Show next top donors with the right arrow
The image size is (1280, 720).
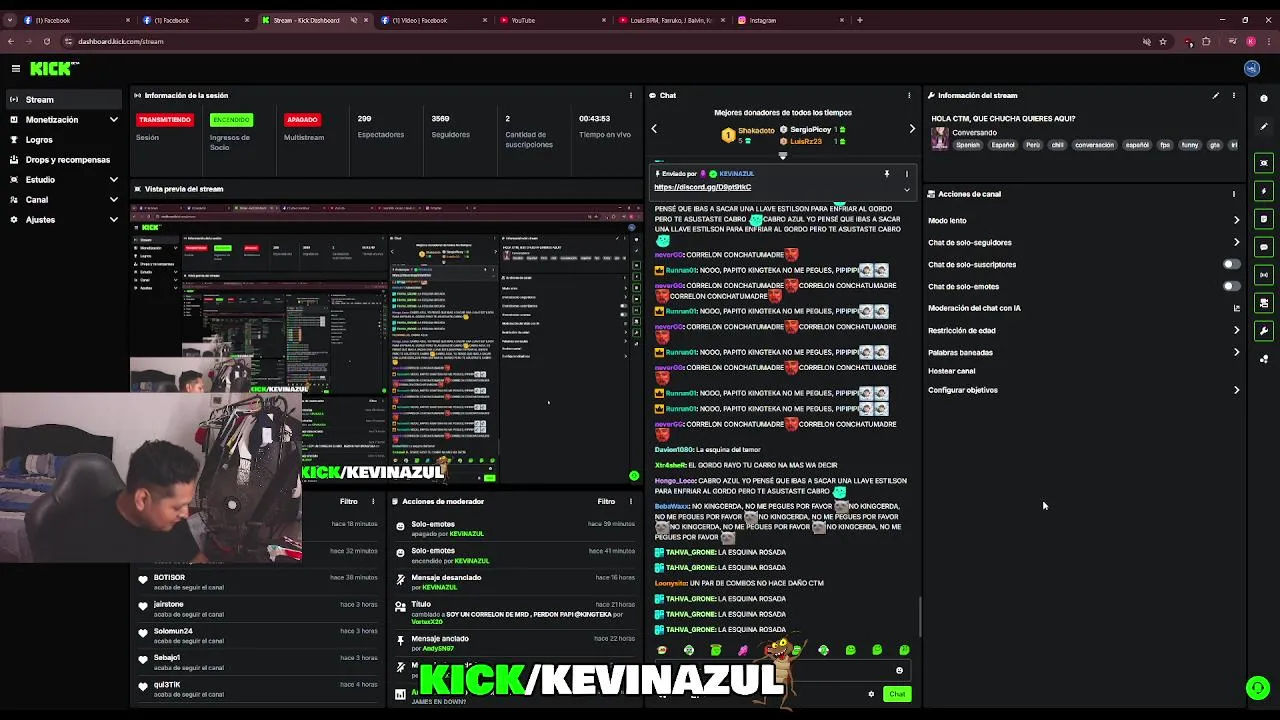tap(912, 128)
